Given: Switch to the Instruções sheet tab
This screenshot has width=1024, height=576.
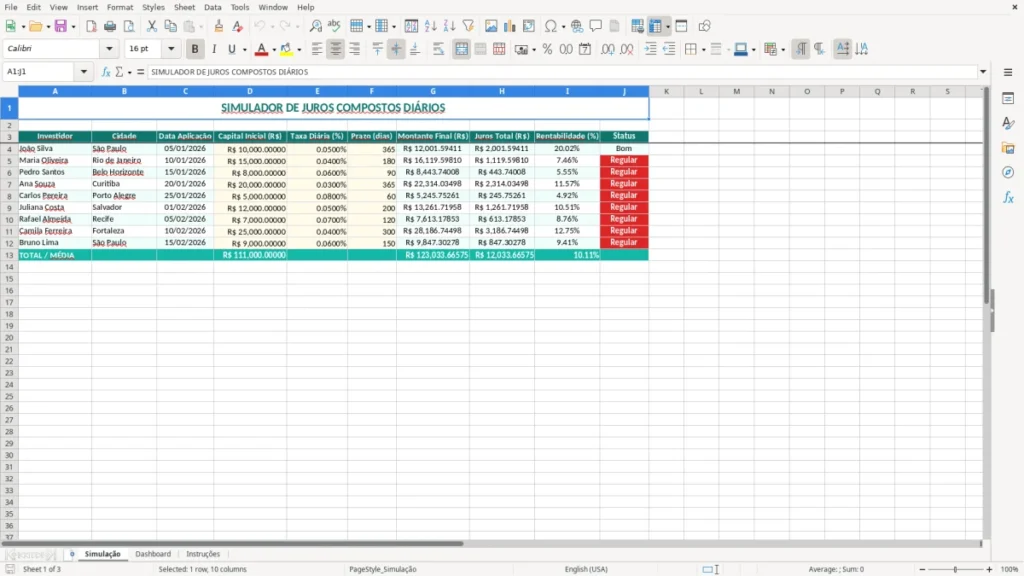Looking at the screenshot, I should point(203,554).
